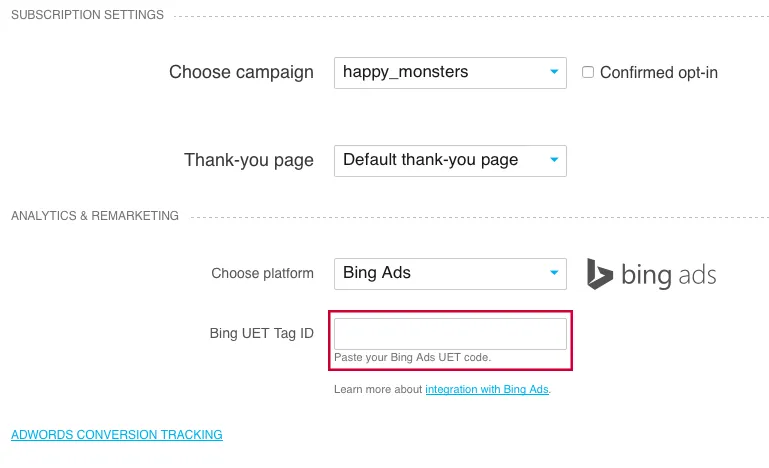The image size is (769, 468).
Task: Click the blue arrow in platform dropdown
Action: click(554, 272)
